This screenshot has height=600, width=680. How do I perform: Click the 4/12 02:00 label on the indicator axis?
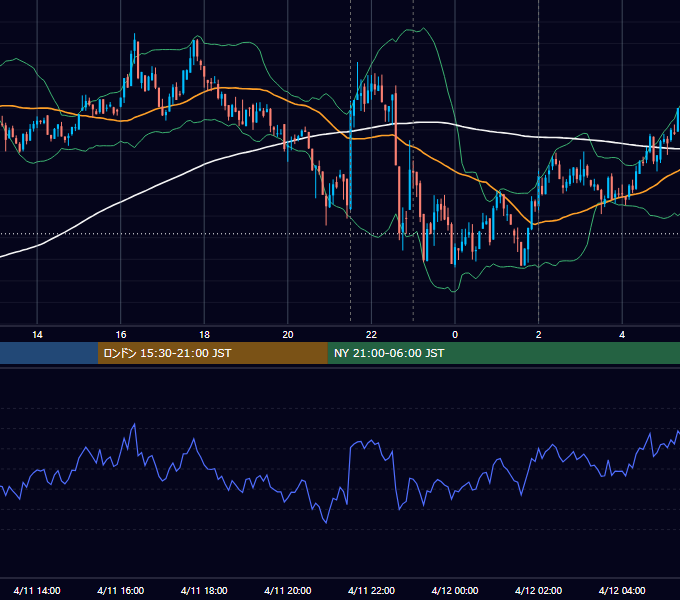(x=538, y=590)
